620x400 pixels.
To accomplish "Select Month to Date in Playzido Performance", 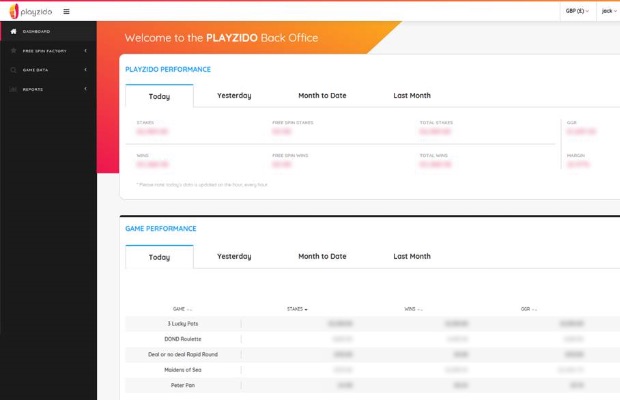I will (x=322, y=96).
